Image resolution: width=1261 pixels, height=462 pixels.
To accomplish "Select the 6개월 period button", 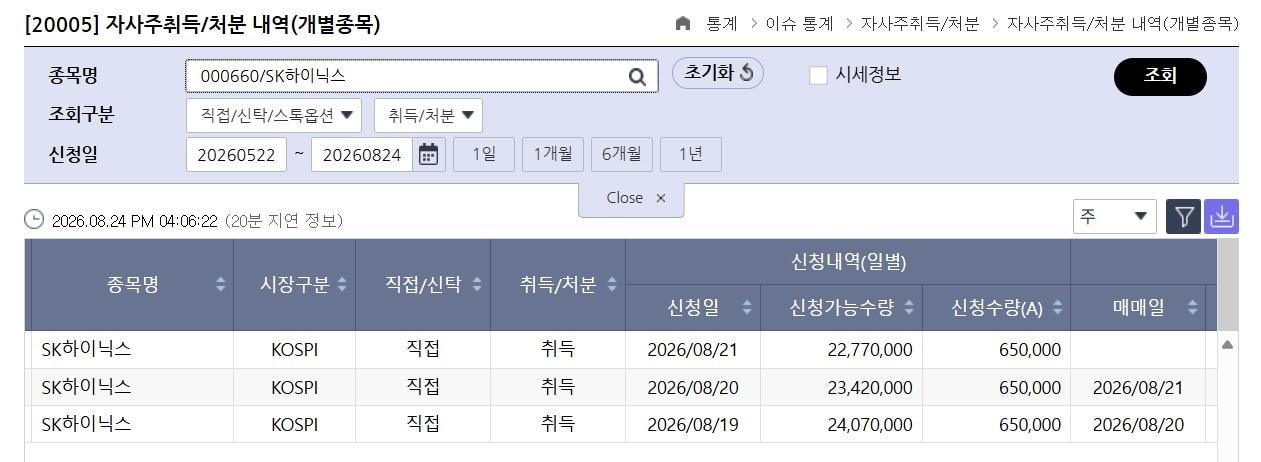I will (622, 154).
